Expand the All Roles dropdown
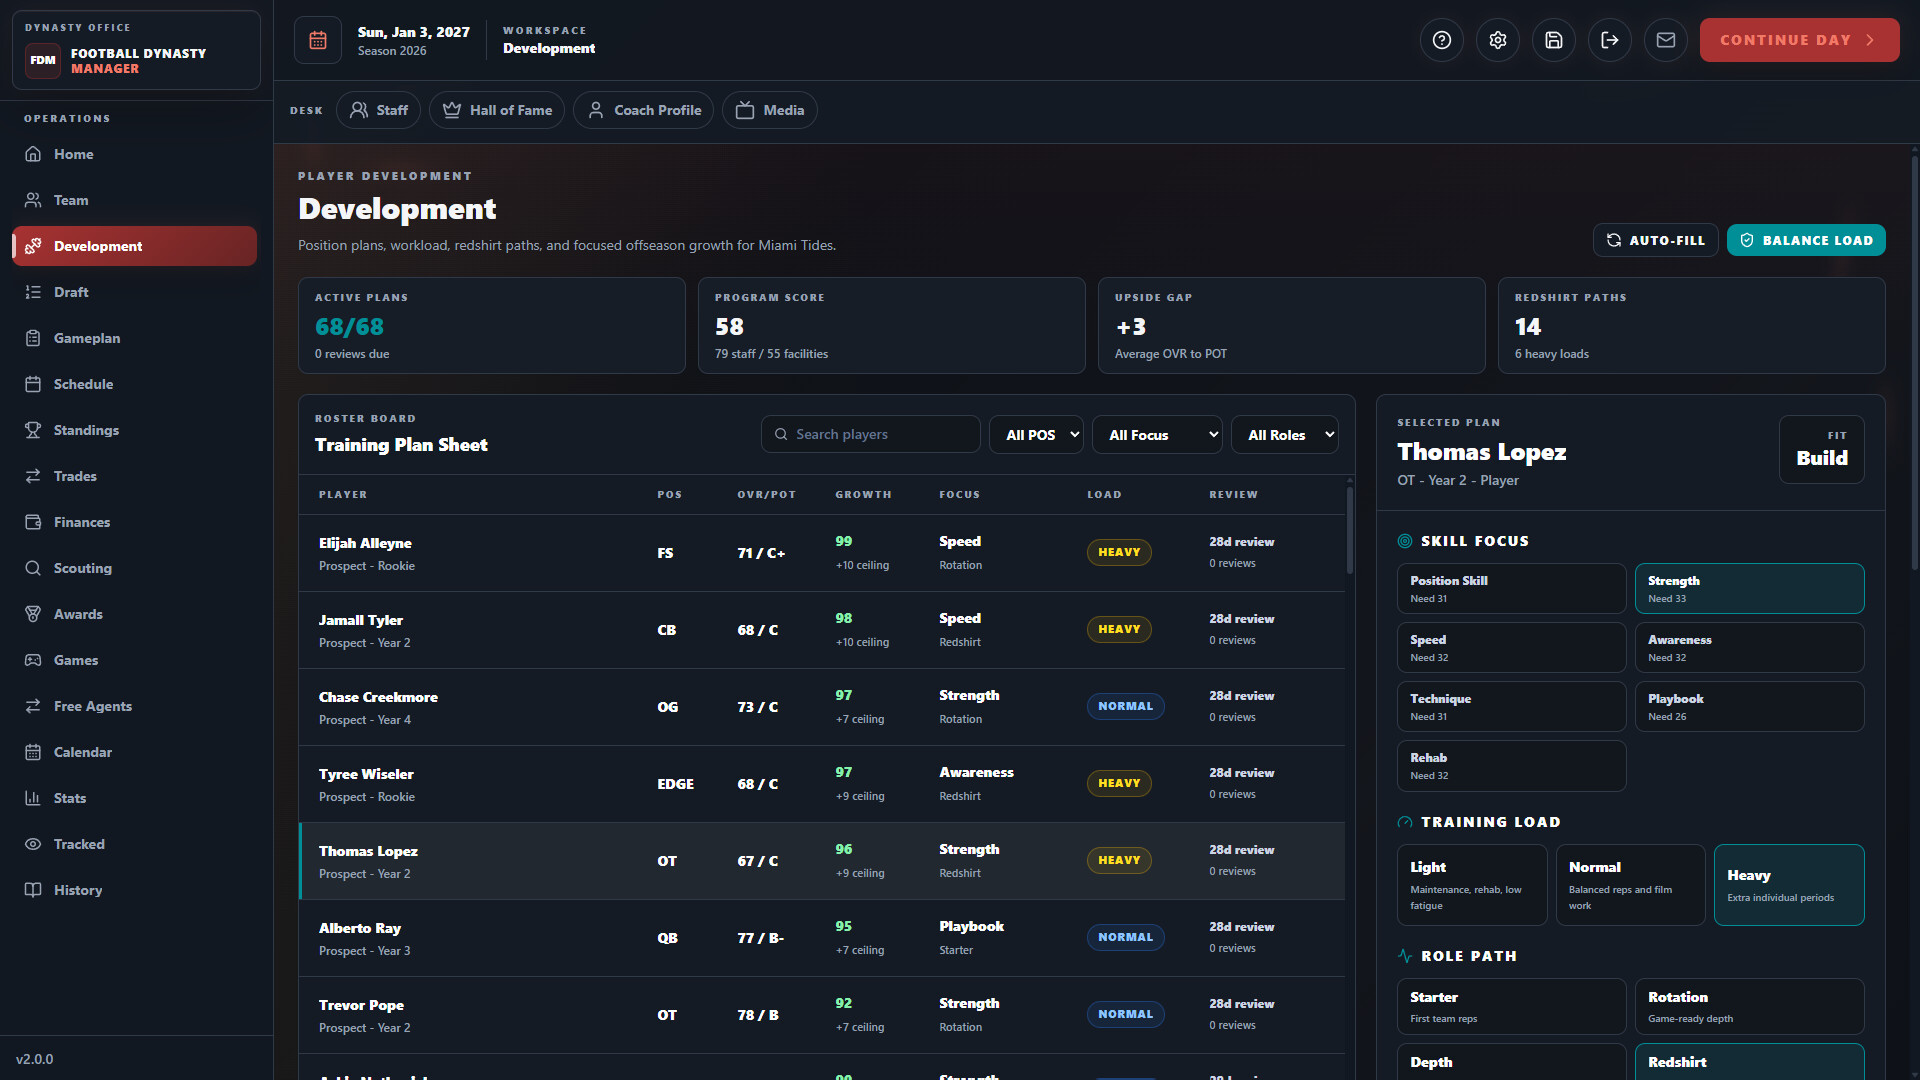The image size is (1920, 1080). pyautogui.click(x=1285, y=435)
